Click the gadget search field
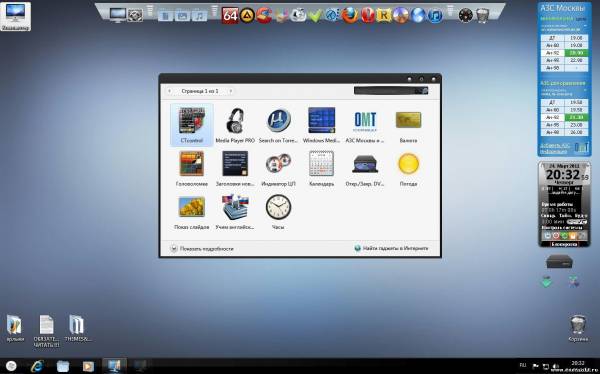 (390, 91)
